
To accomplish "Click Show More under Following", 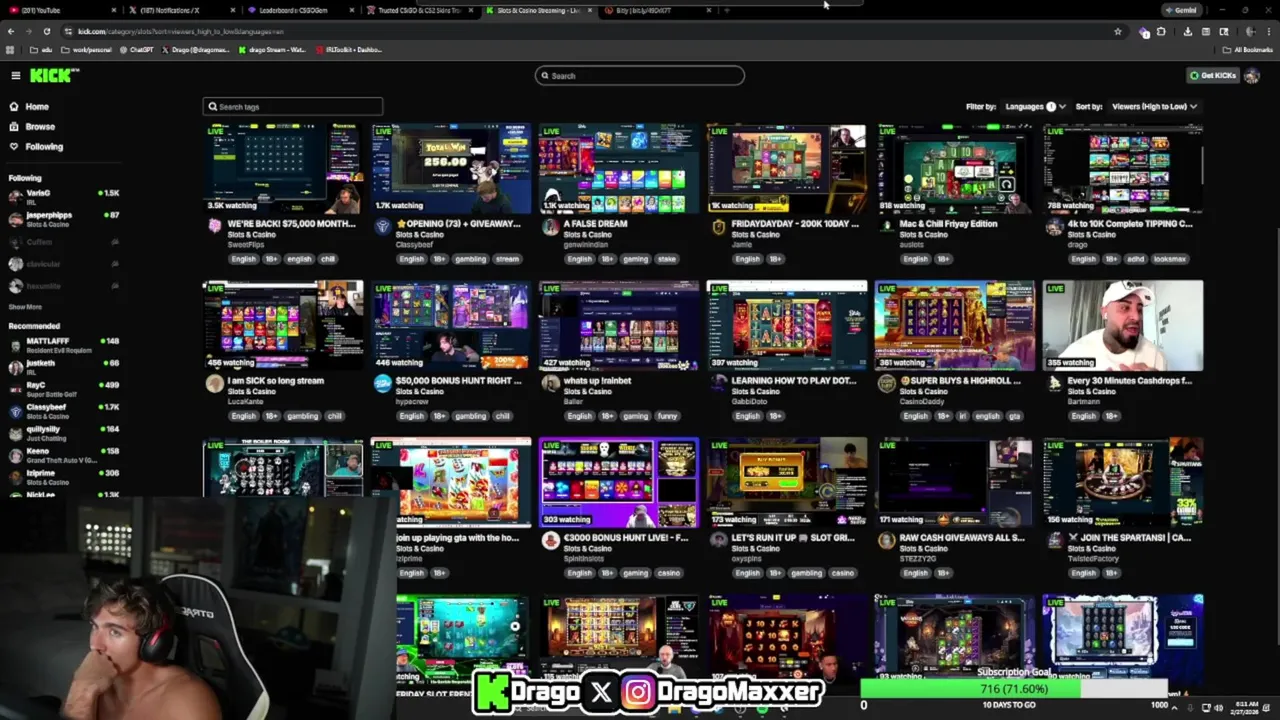I will tap(25, 307).
